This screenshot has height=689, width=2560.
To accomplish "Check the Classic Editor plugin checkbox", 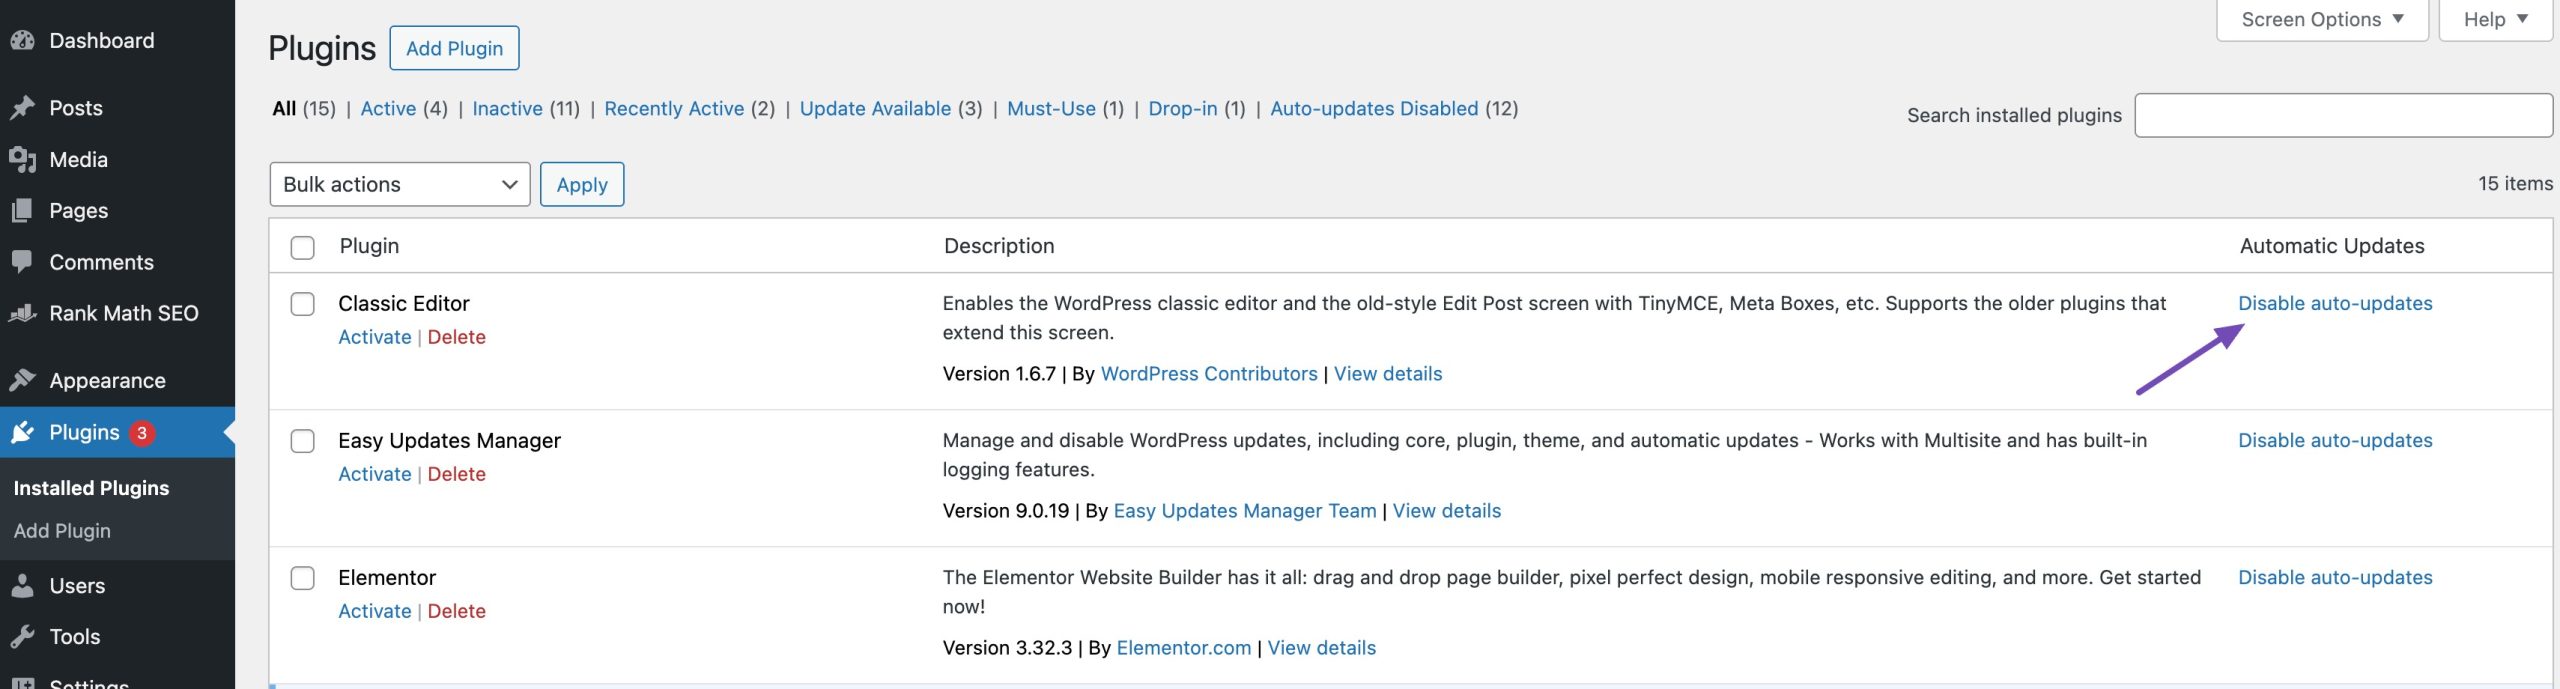I will pos(302,304).
